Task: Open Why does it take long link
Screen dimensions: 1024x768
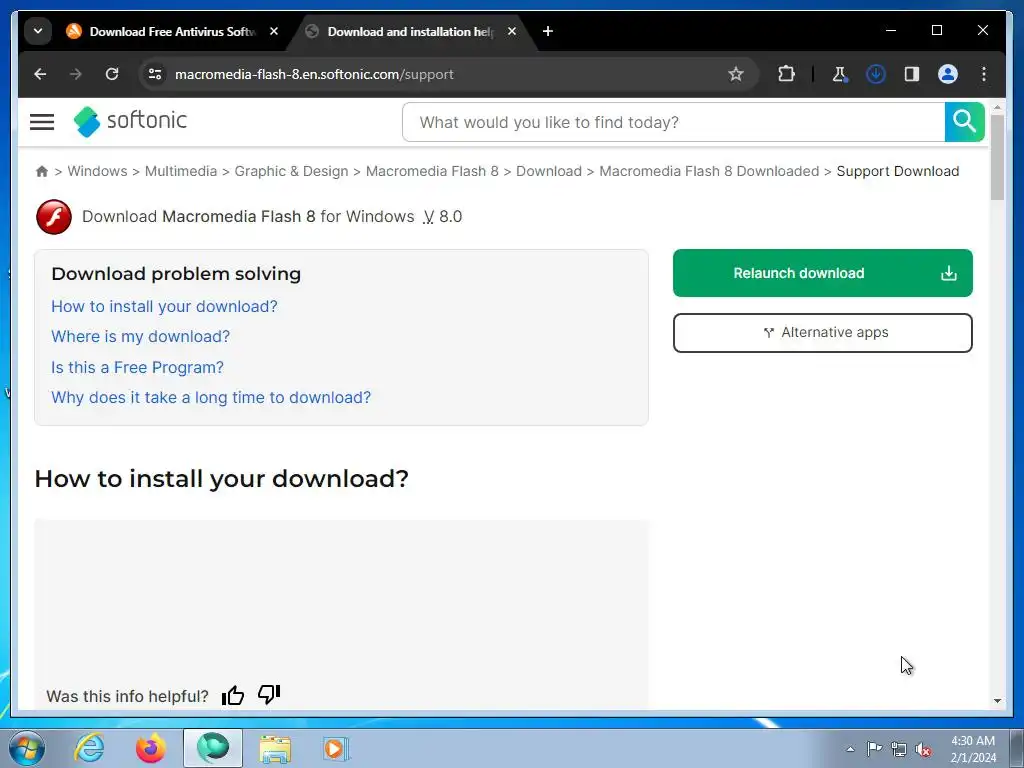Action: [211, 397]
